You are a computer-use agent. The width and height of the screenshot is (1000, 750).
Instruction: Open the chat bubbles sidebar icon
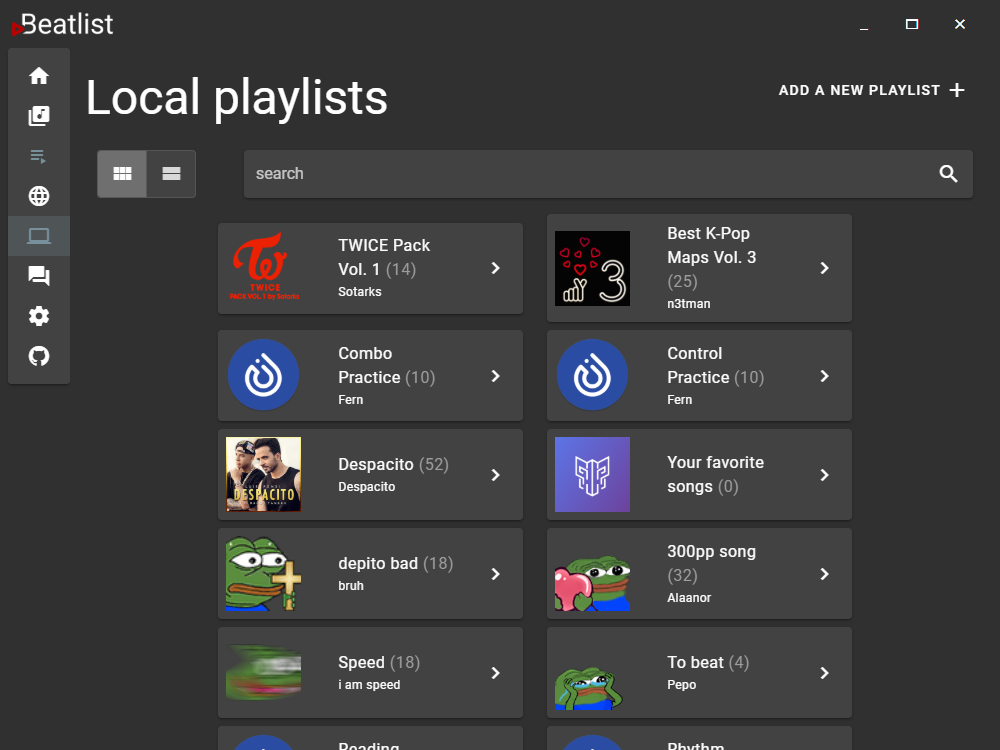39,276
